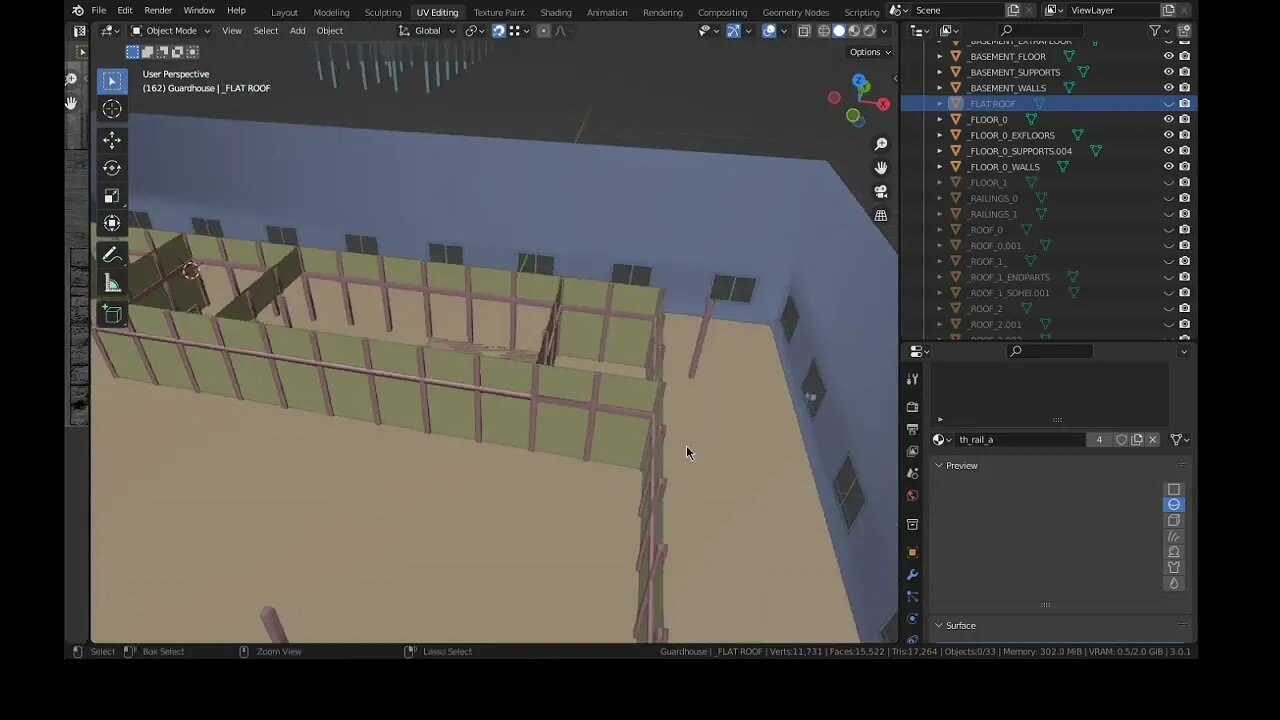Click the viewport pan hand icon
Screen dimensions: 1280x720
[x=881, y=168]
